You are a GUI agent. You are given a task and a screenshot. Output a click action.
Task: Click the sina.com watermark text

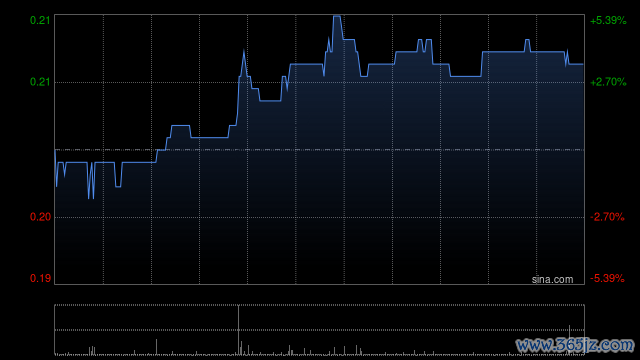[x=552, y=280]
